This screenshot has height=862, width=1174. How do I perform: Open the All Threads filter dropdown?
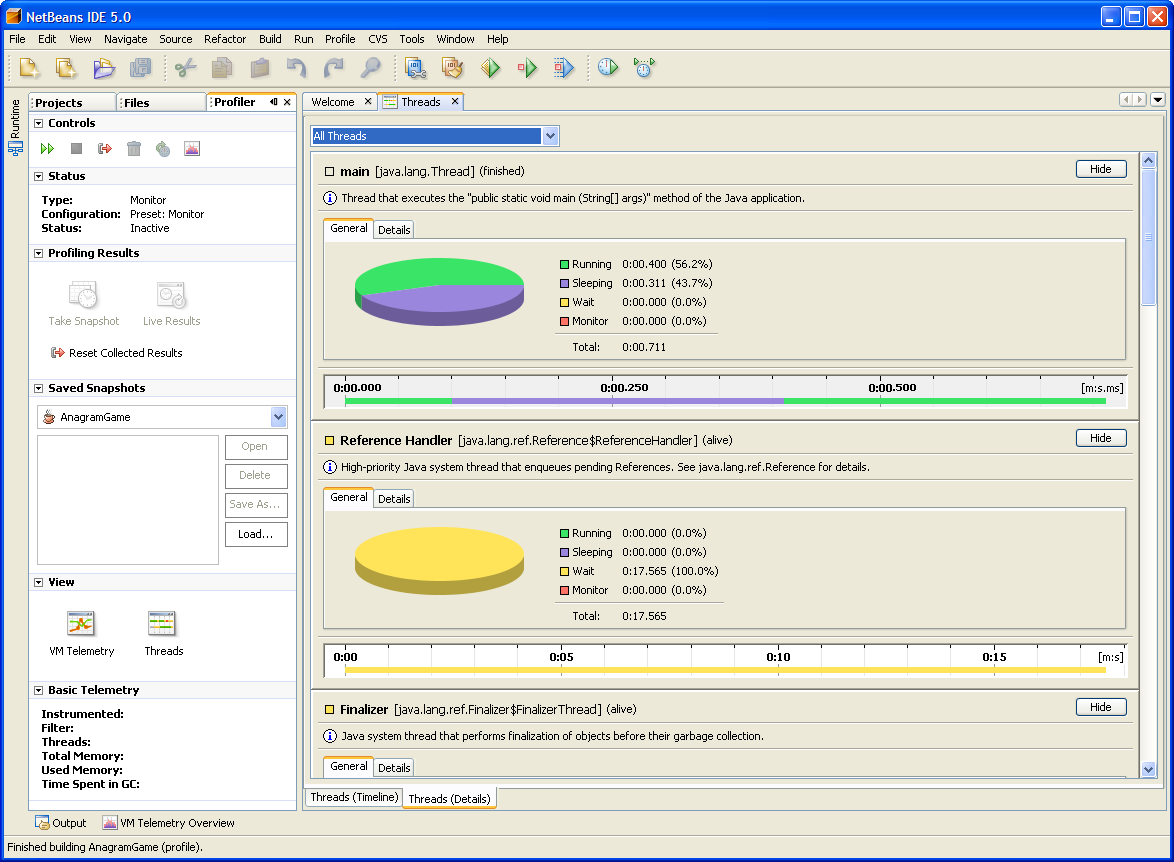point(550,136)
